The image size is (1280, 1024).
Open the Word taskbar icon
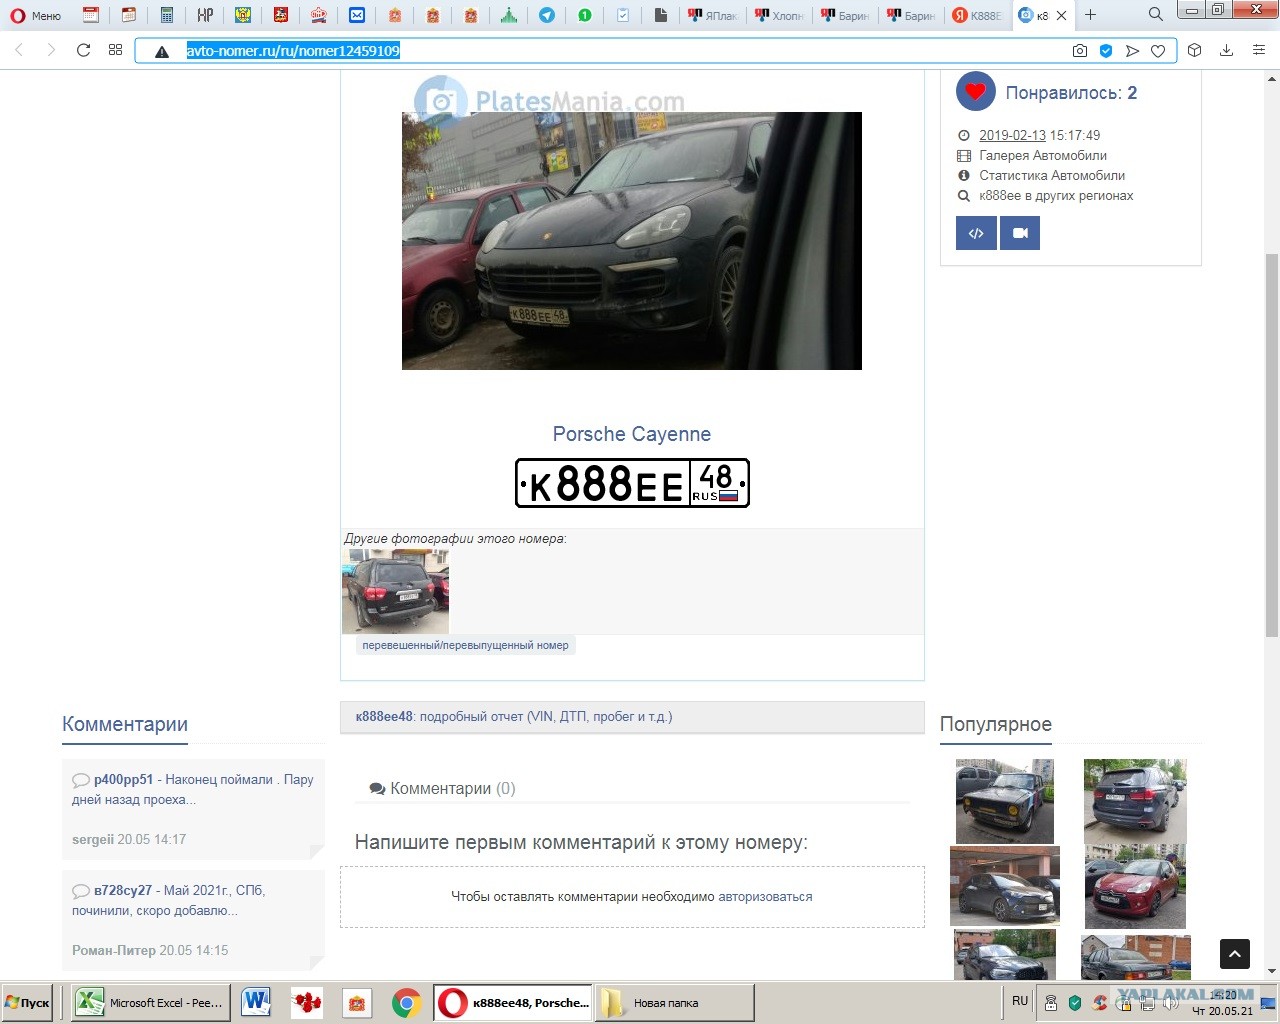(256, 1002)
